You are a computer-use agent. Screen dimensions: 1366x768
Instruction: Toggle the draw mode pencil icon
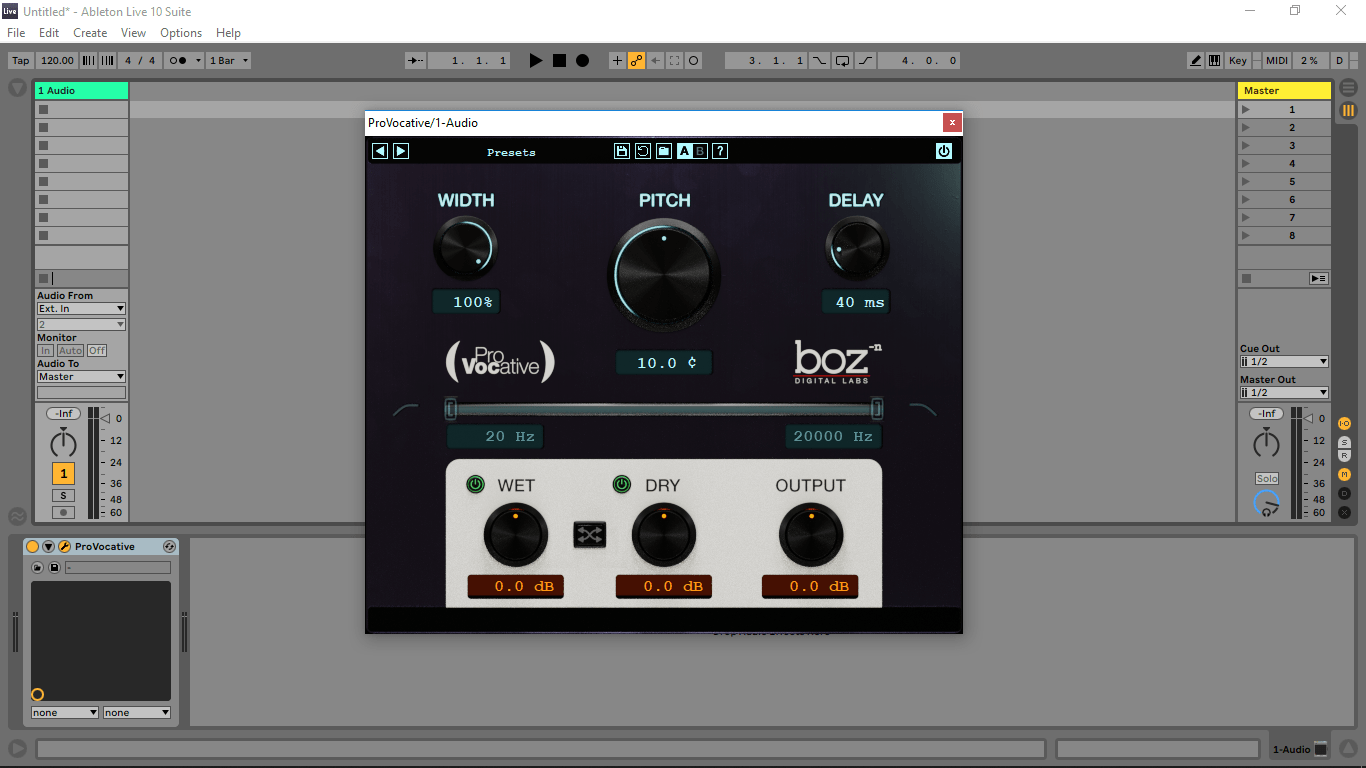[x=1196, y=60]
